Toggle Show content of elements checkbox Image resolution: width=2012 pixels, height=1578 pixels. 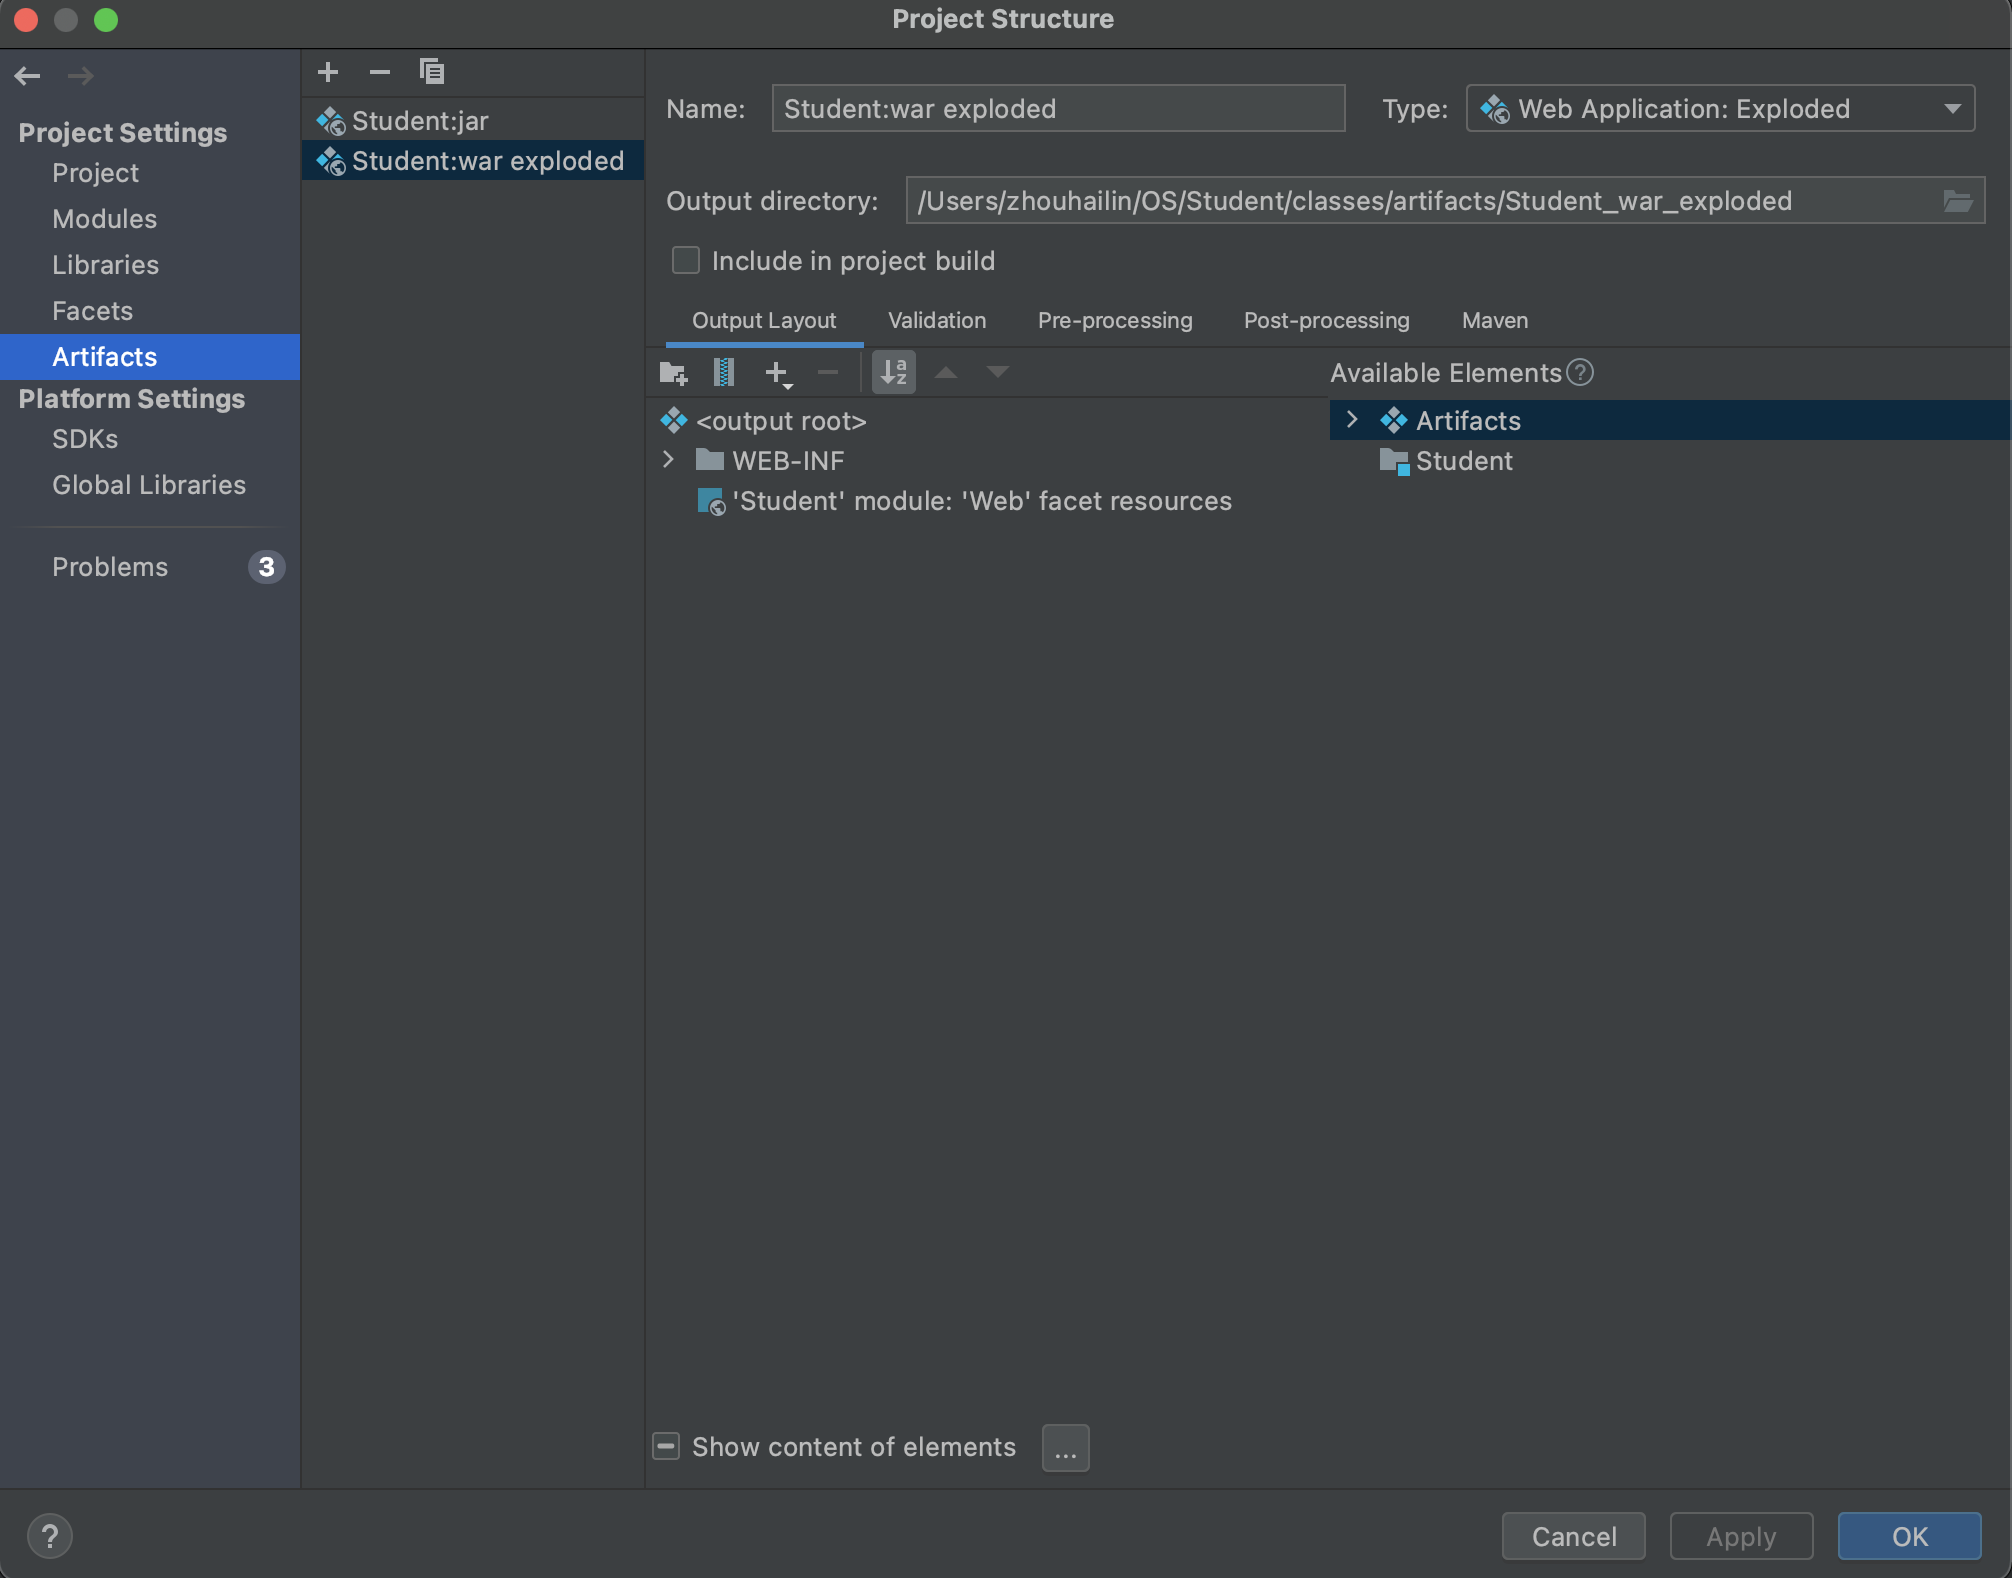click(667, 1447)
